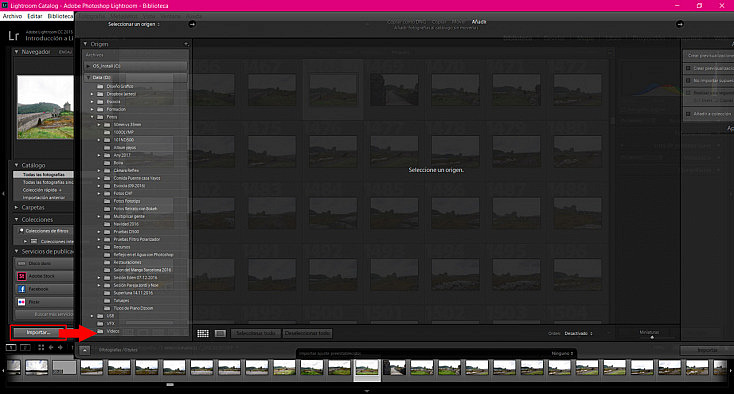Check the Añadir a colección option

coord(688,114)
